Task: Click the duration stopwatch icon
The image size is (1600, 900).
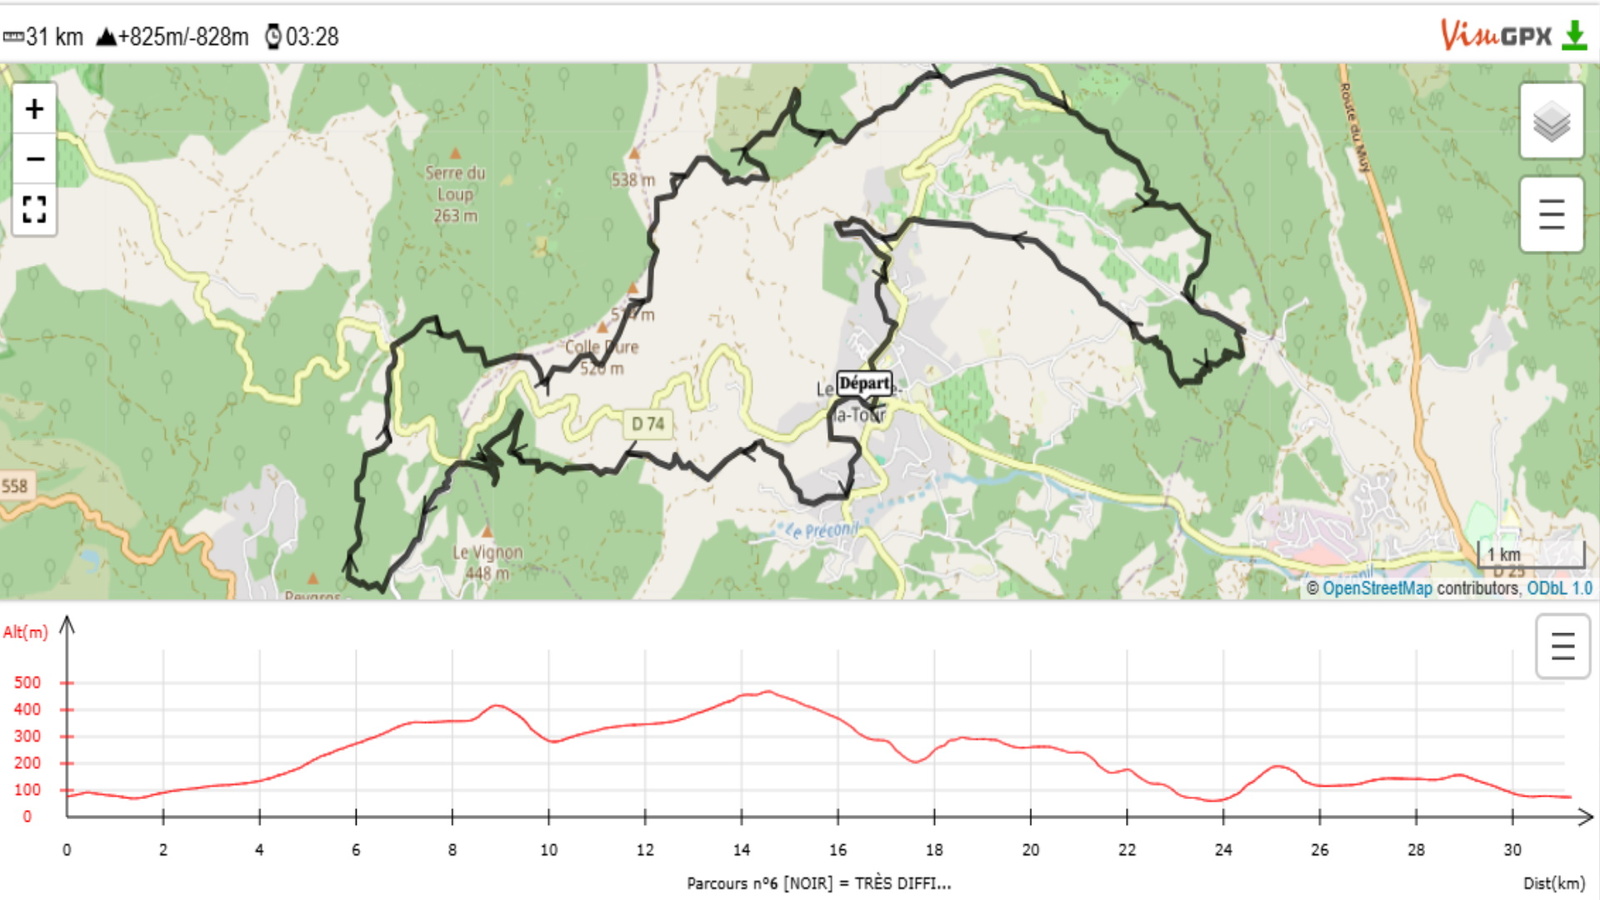Action: [x=273, y=37]
